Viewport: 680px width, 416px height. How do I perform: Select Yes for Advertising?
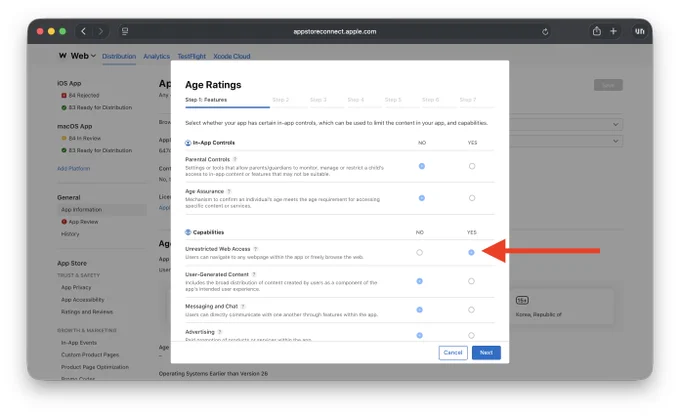[471, 335]
